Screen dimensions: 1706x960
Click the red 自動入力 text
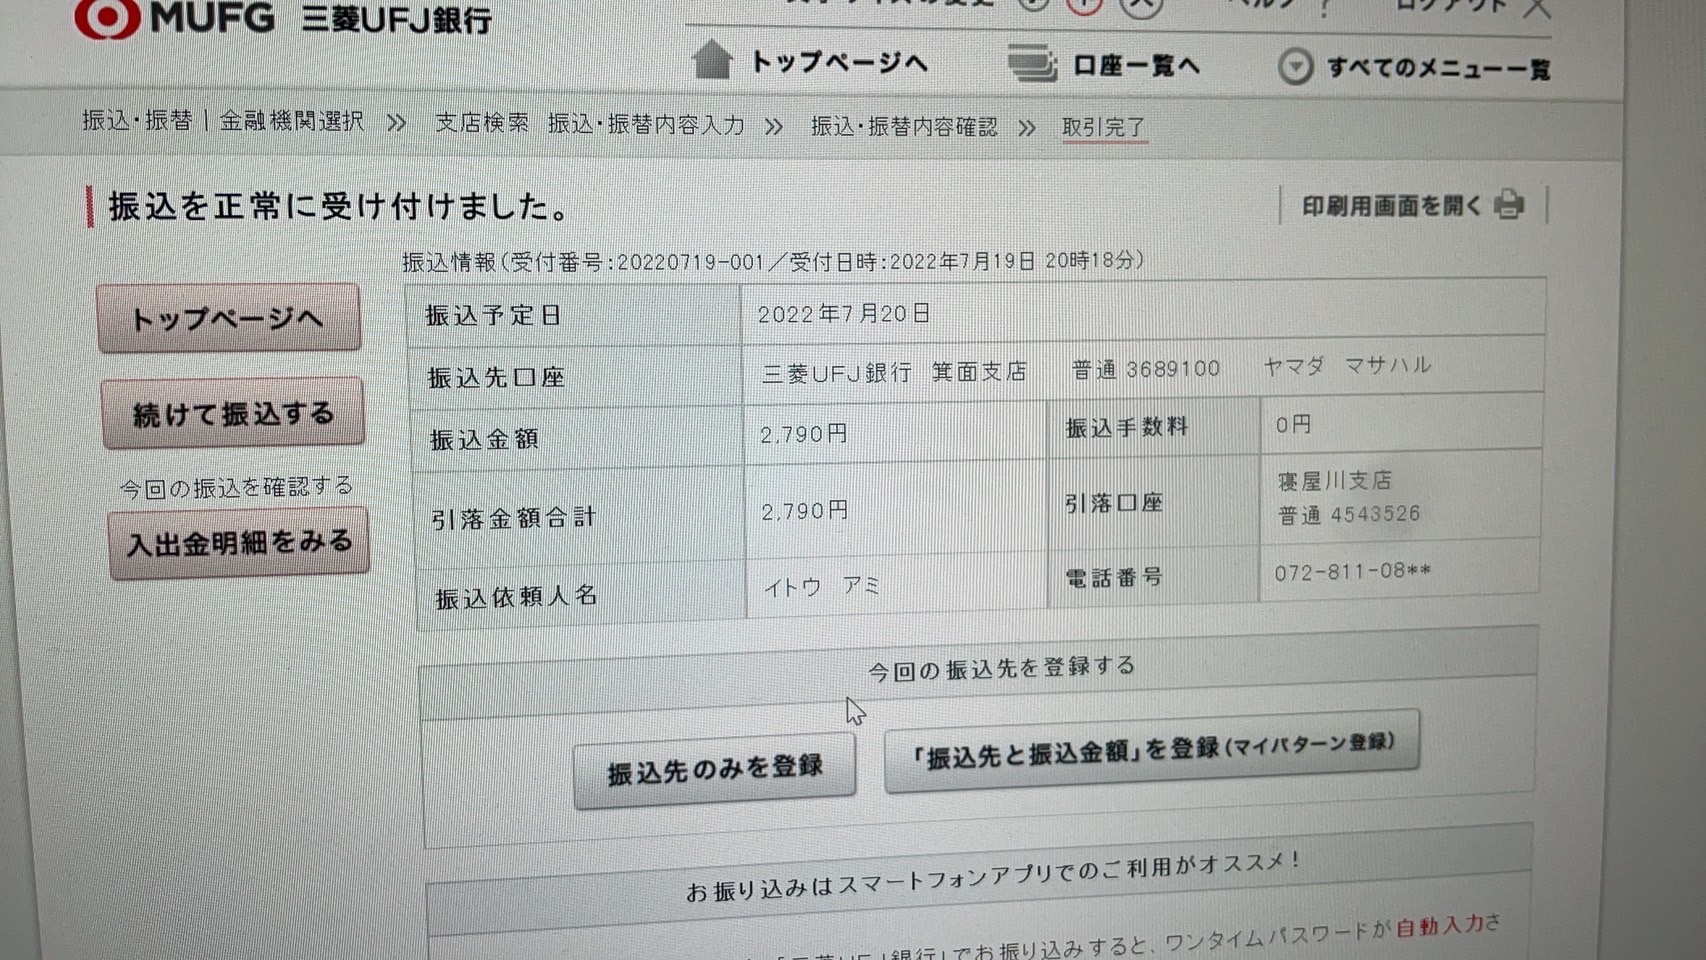click(1440, 926)
